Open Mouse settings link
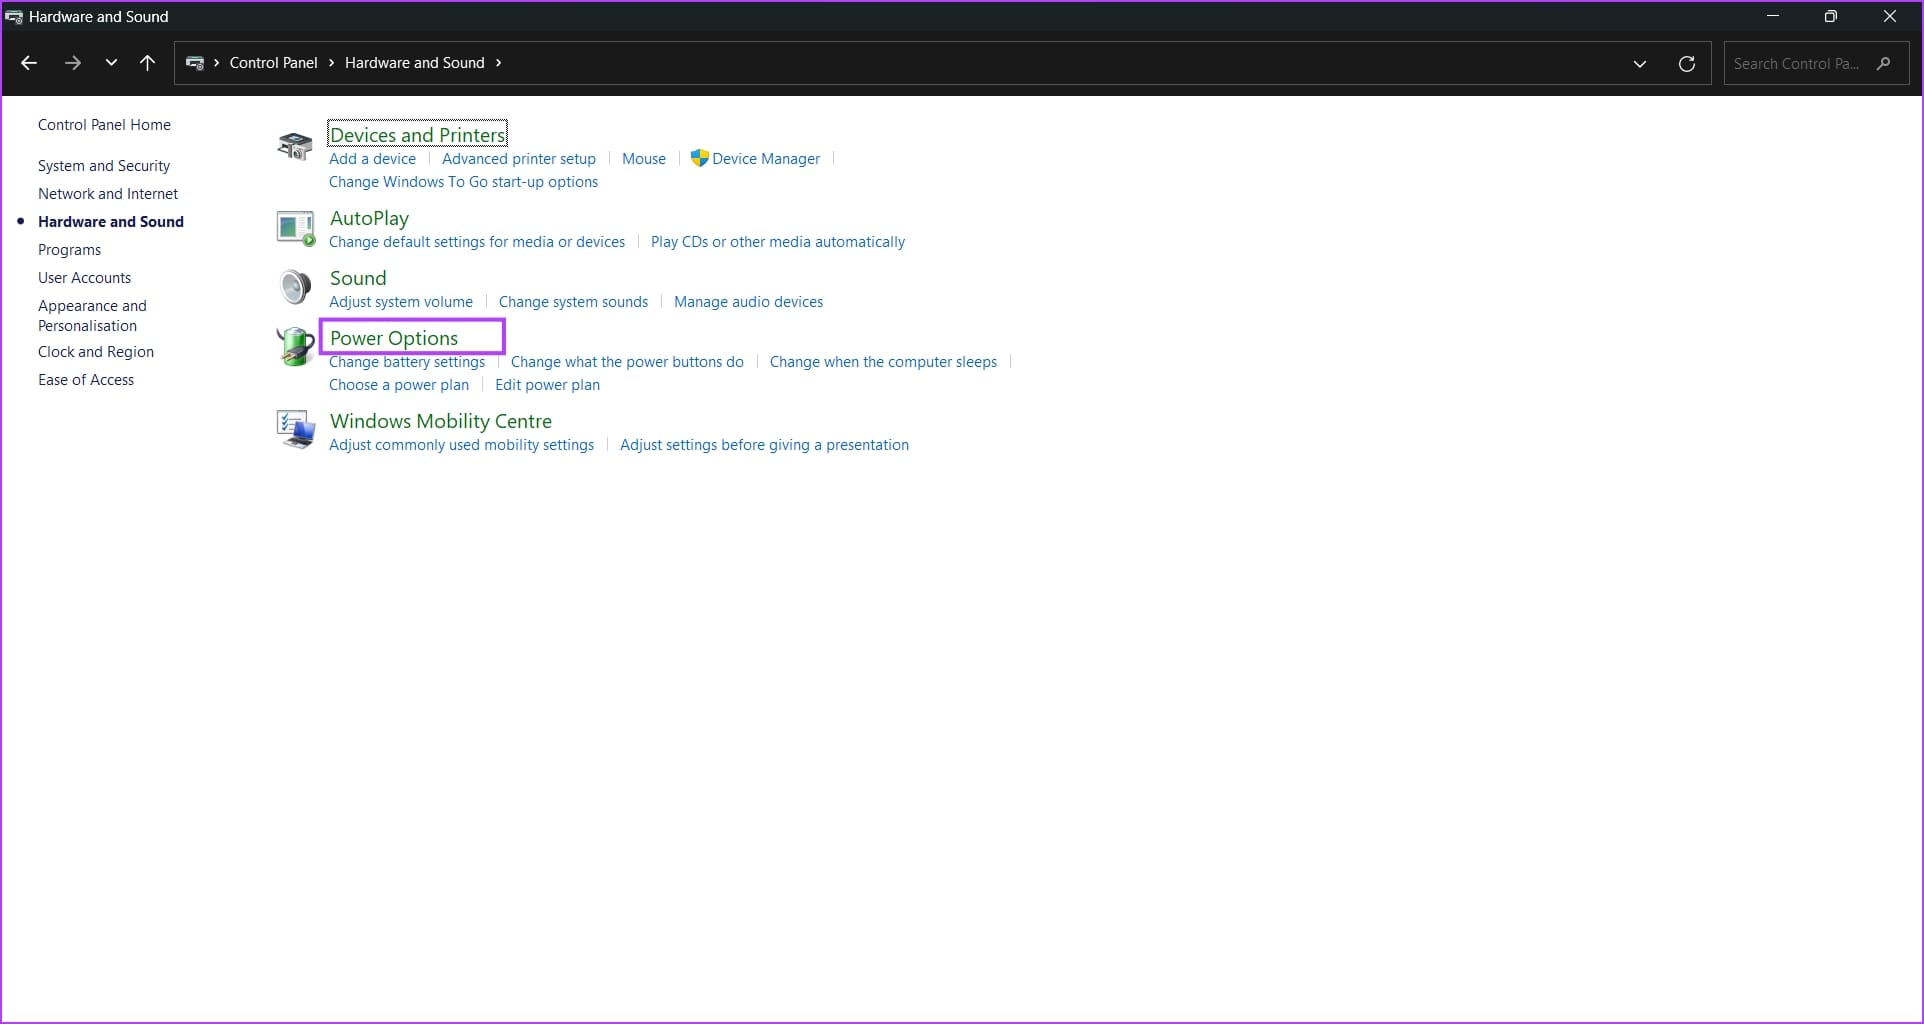Viewport: 1924px width, 1024px height. tap(644, 159)
